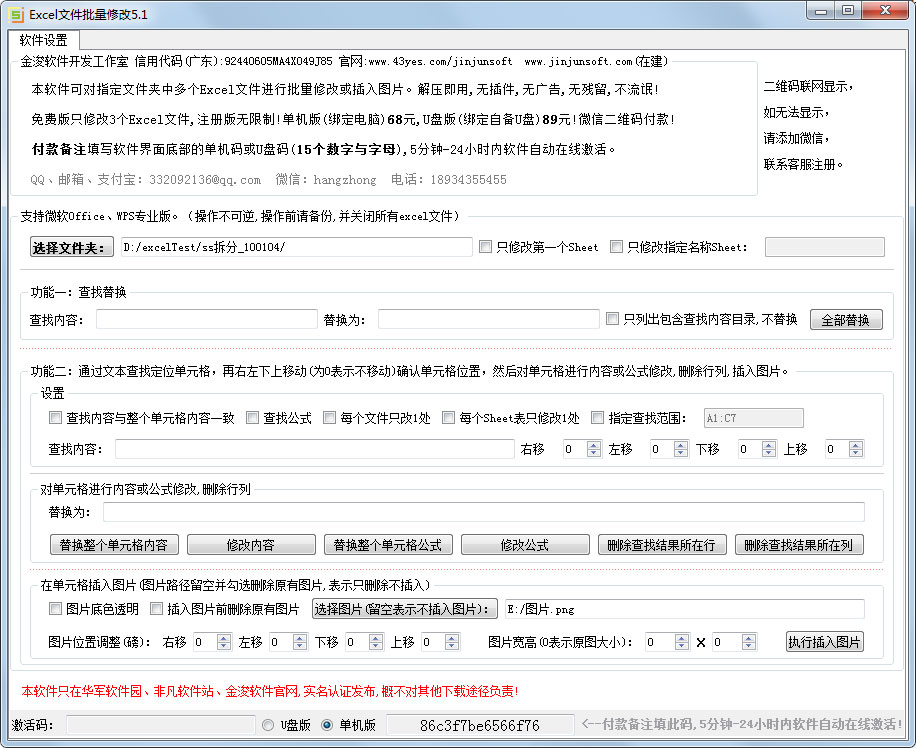The width and height of the screenshot is (916, 748).
Task: Click the 执行插入图片 button
Action: [x=825, y=642]
